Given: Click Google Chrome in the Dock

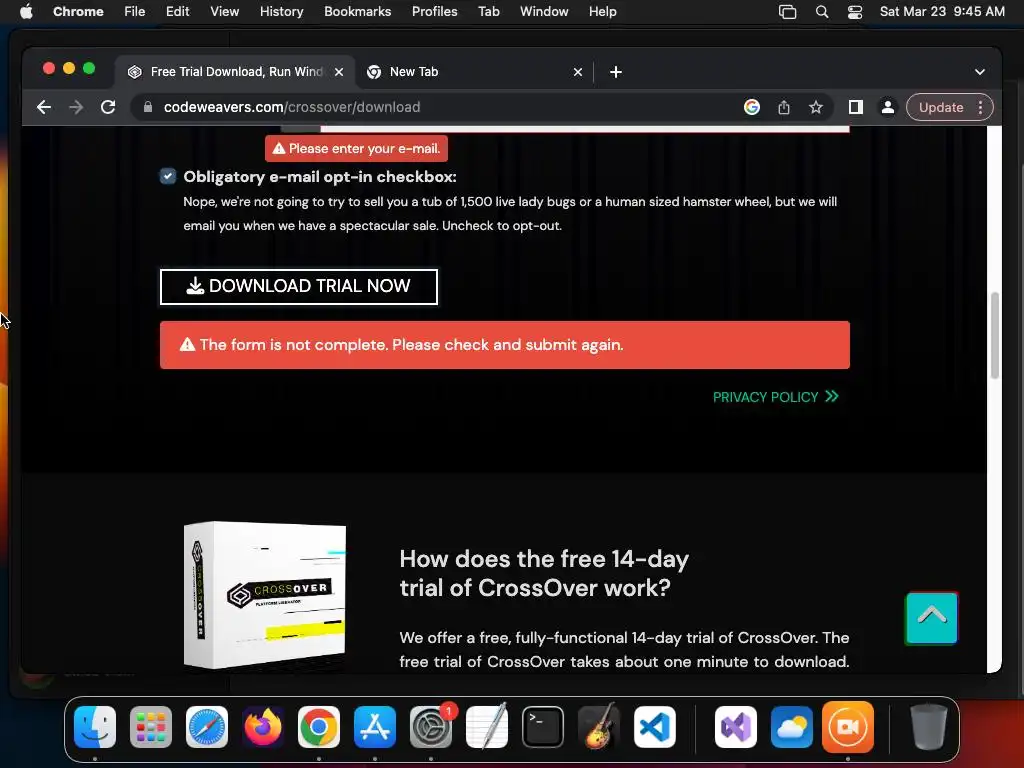Looking at the screenshot, I should click(319, 727).
